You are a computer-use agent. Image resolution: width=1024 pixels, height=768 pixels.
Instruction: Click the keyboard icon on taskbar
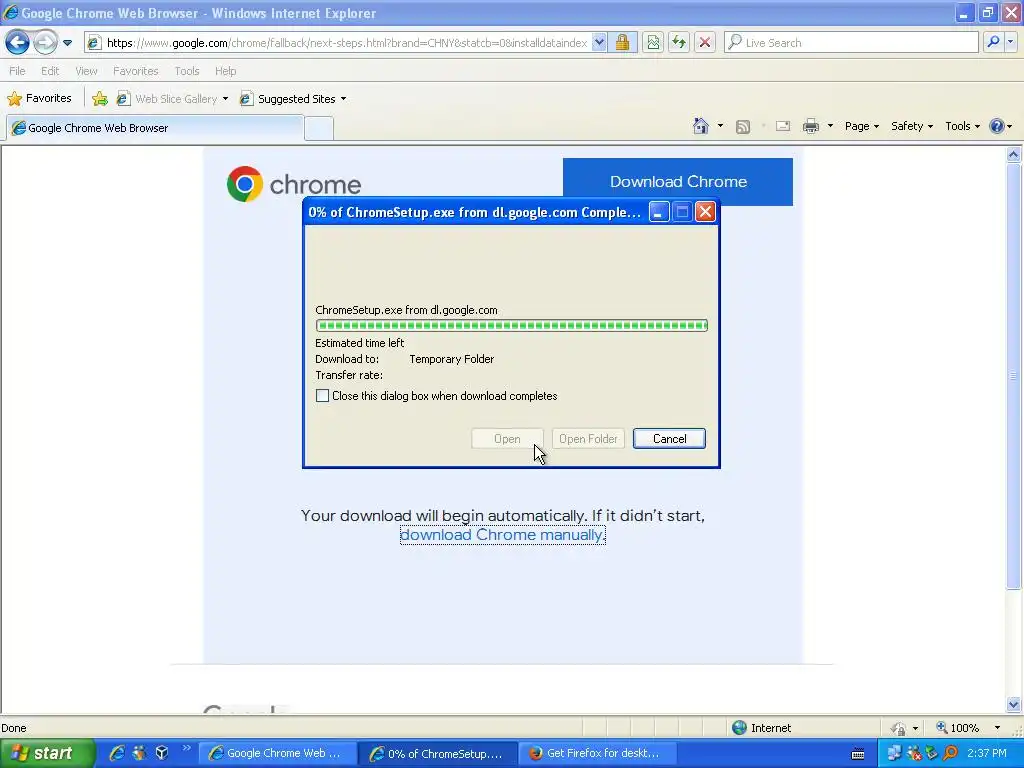[858, 754]
